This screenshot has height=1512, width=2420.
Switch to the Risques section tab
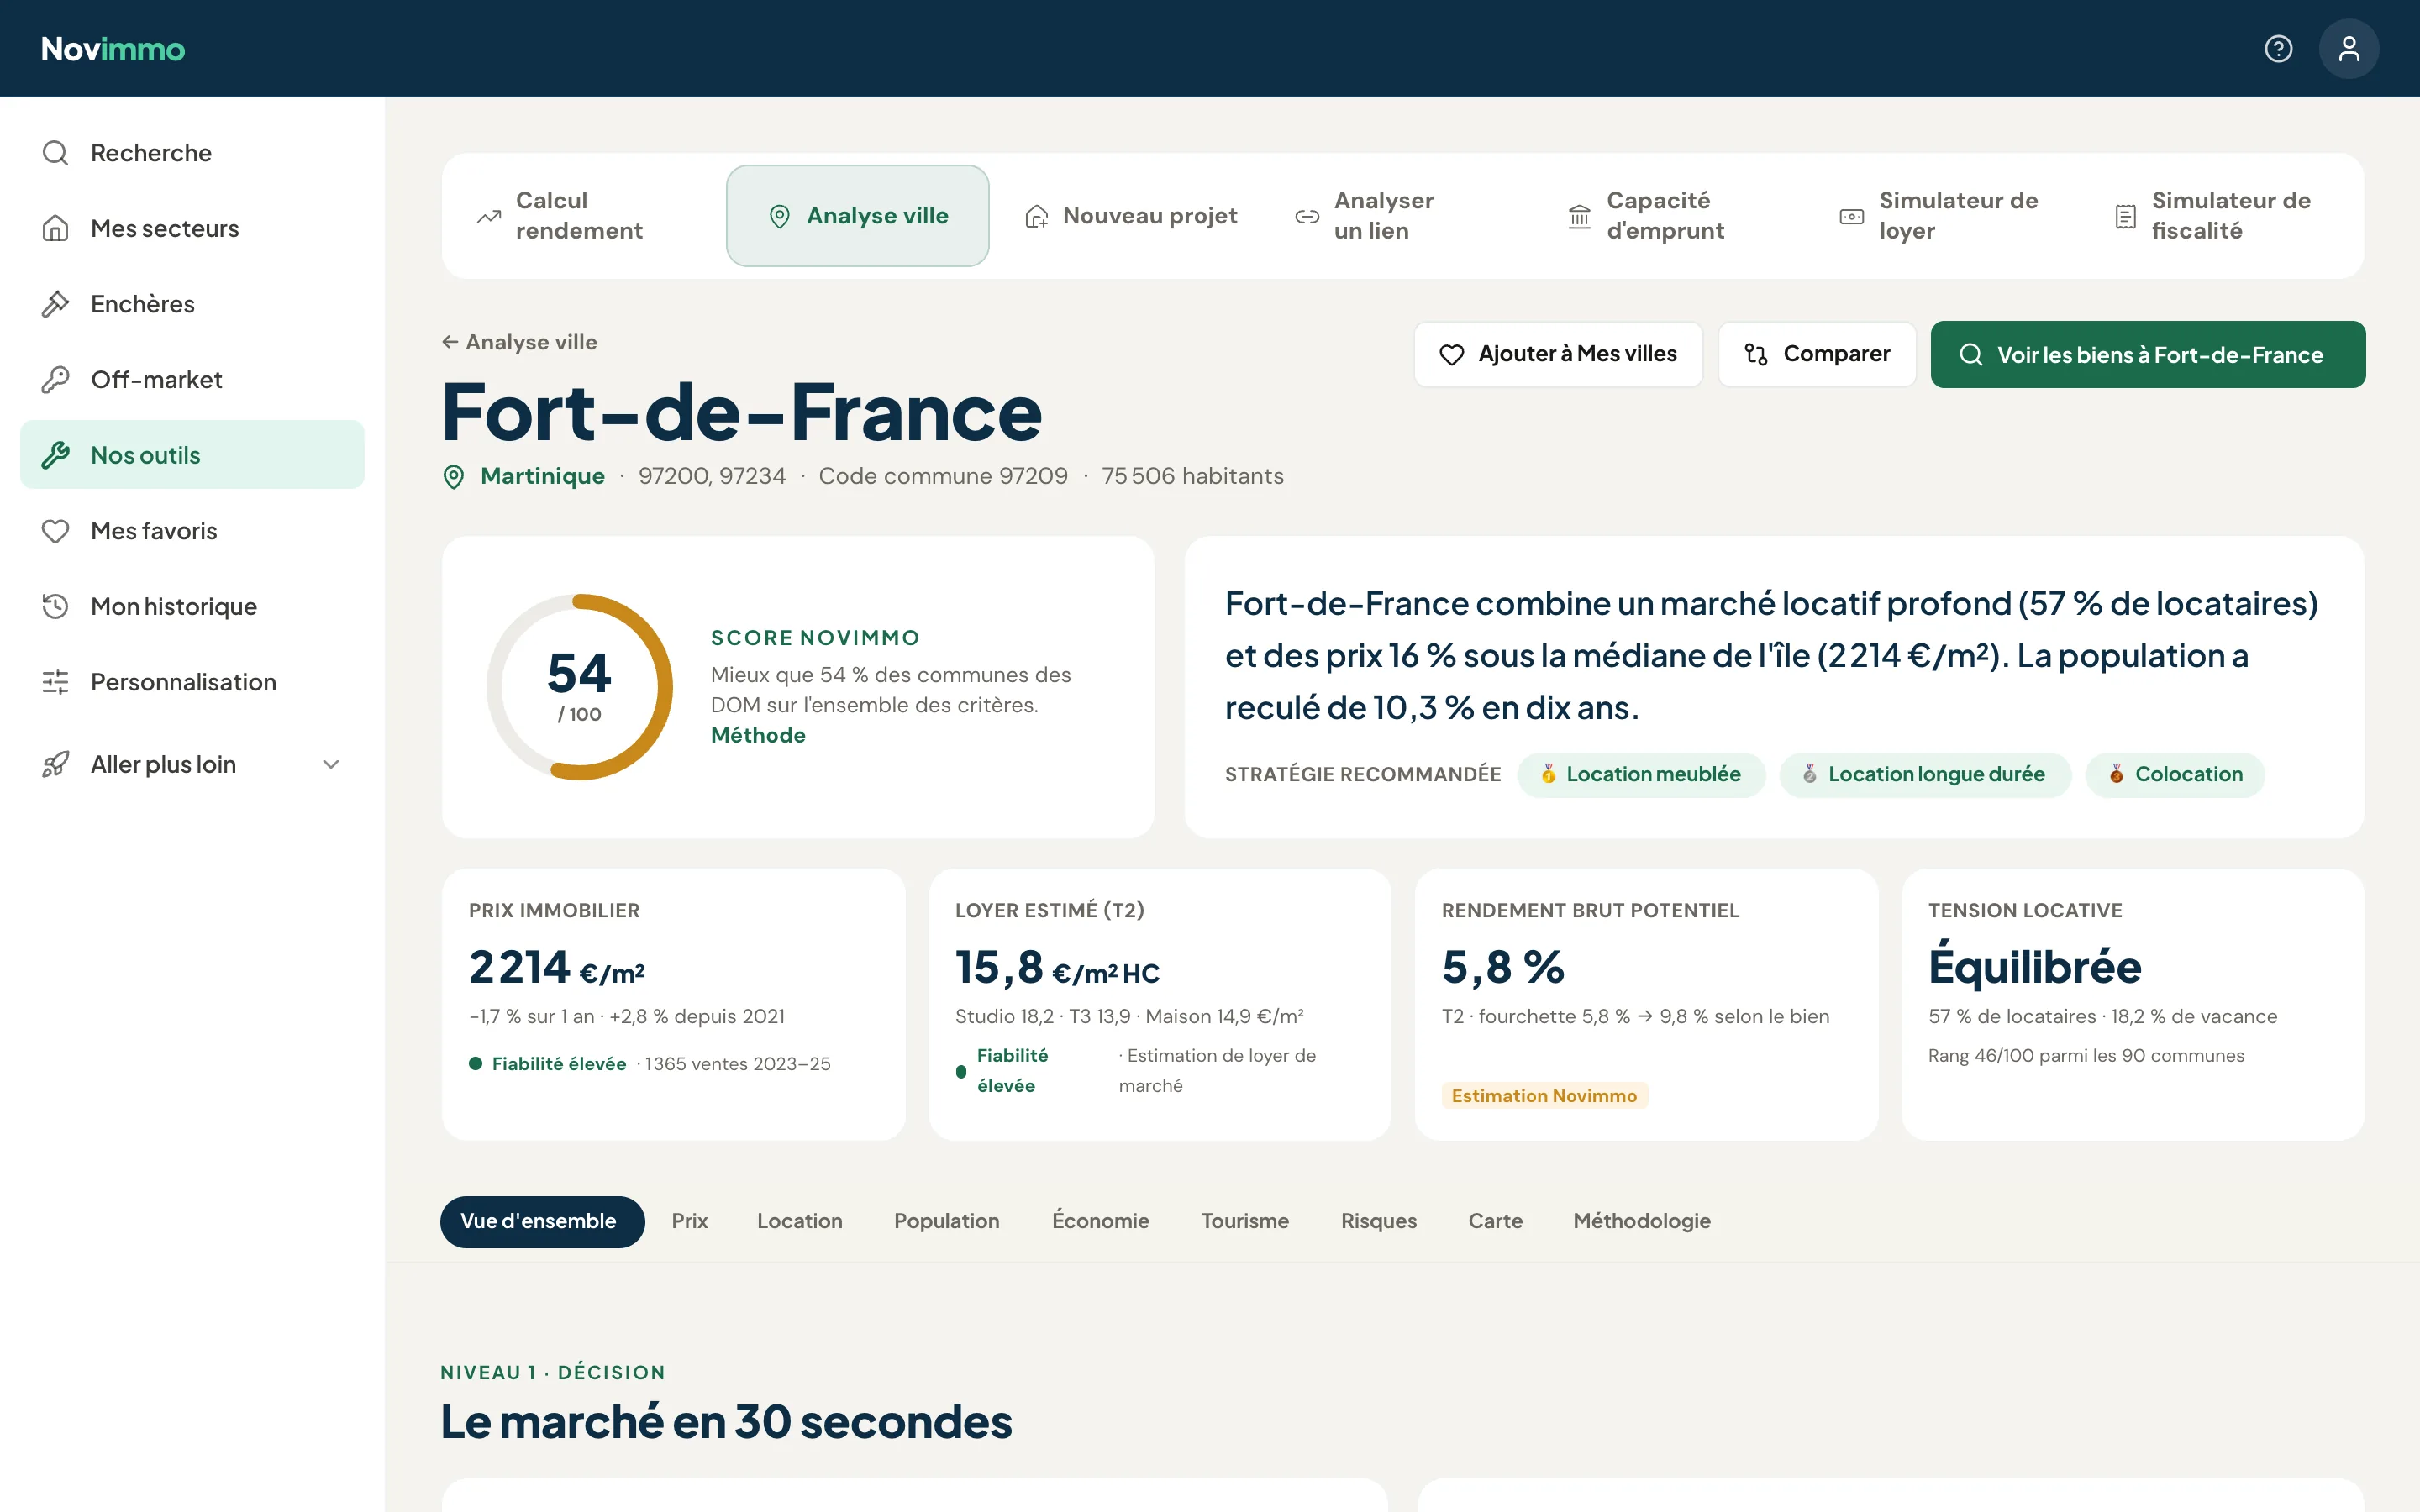[x=1378, y=1221]
